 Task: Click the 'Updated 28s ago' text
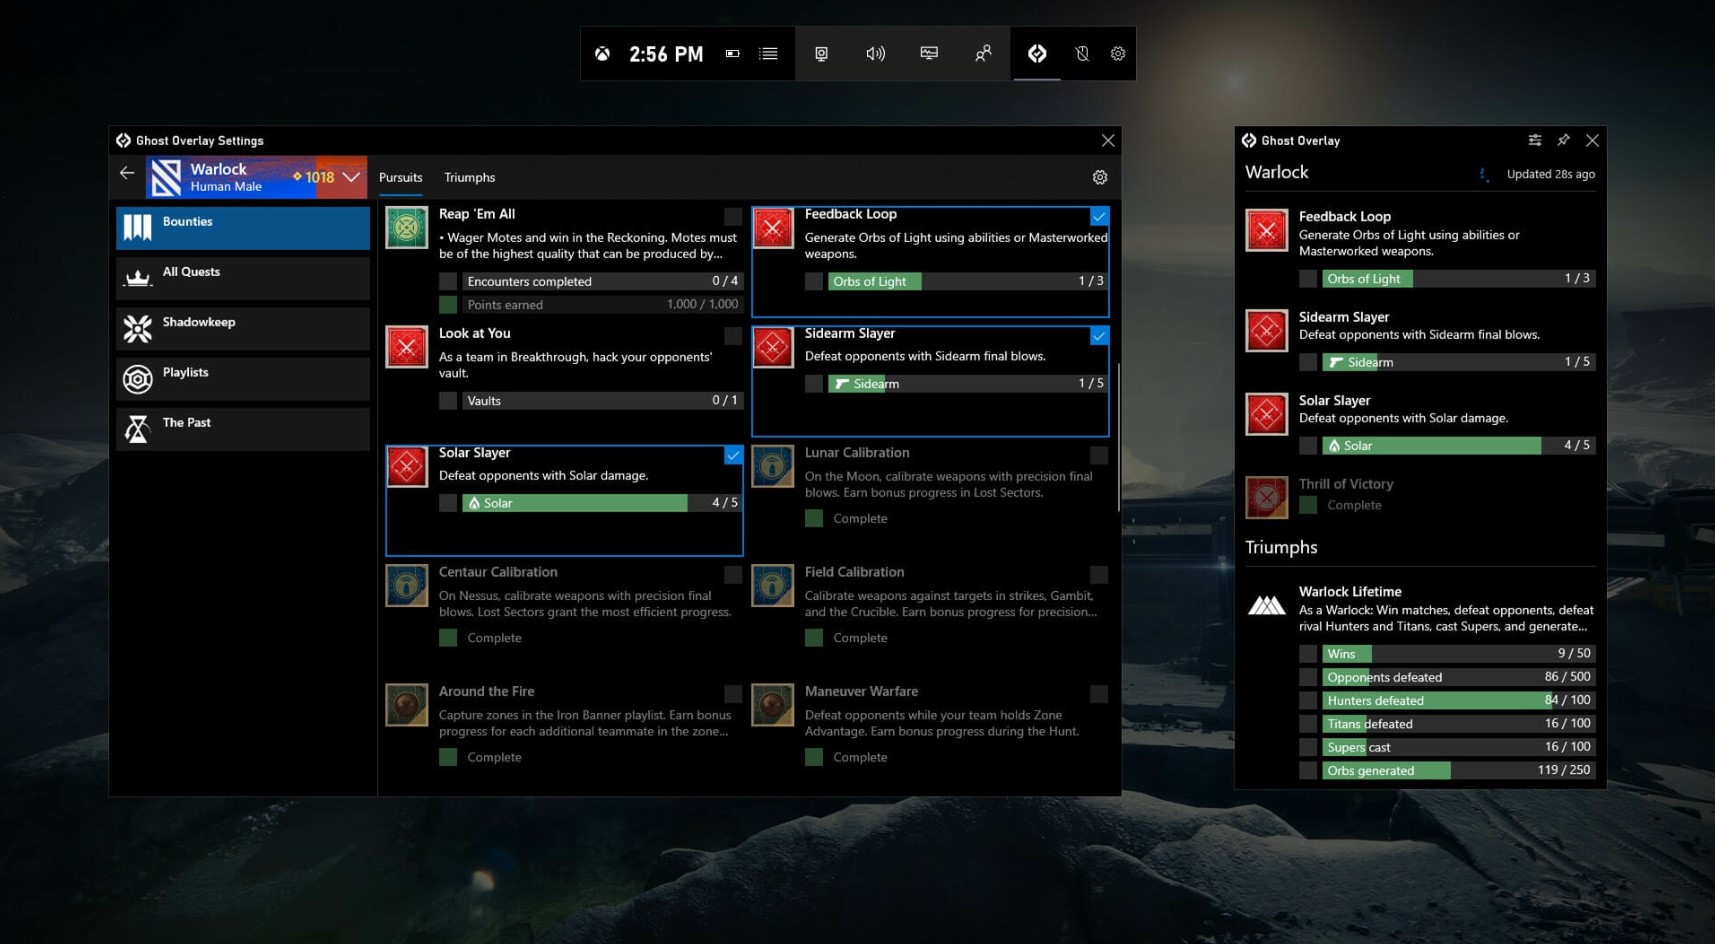point(1551,174)
